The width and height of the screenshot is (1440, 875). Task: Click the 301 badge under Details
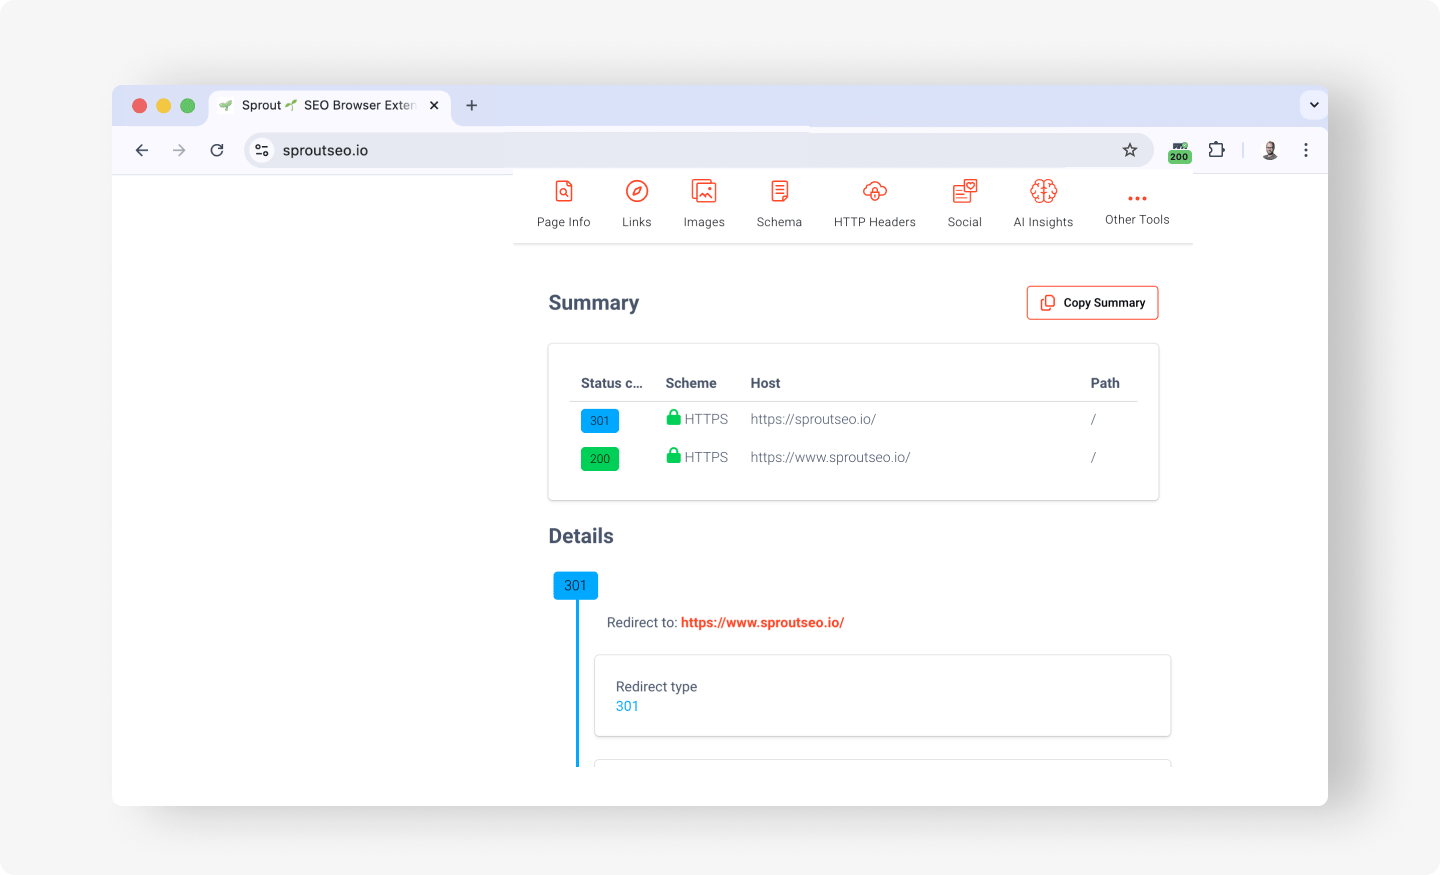tap(576, 586)
